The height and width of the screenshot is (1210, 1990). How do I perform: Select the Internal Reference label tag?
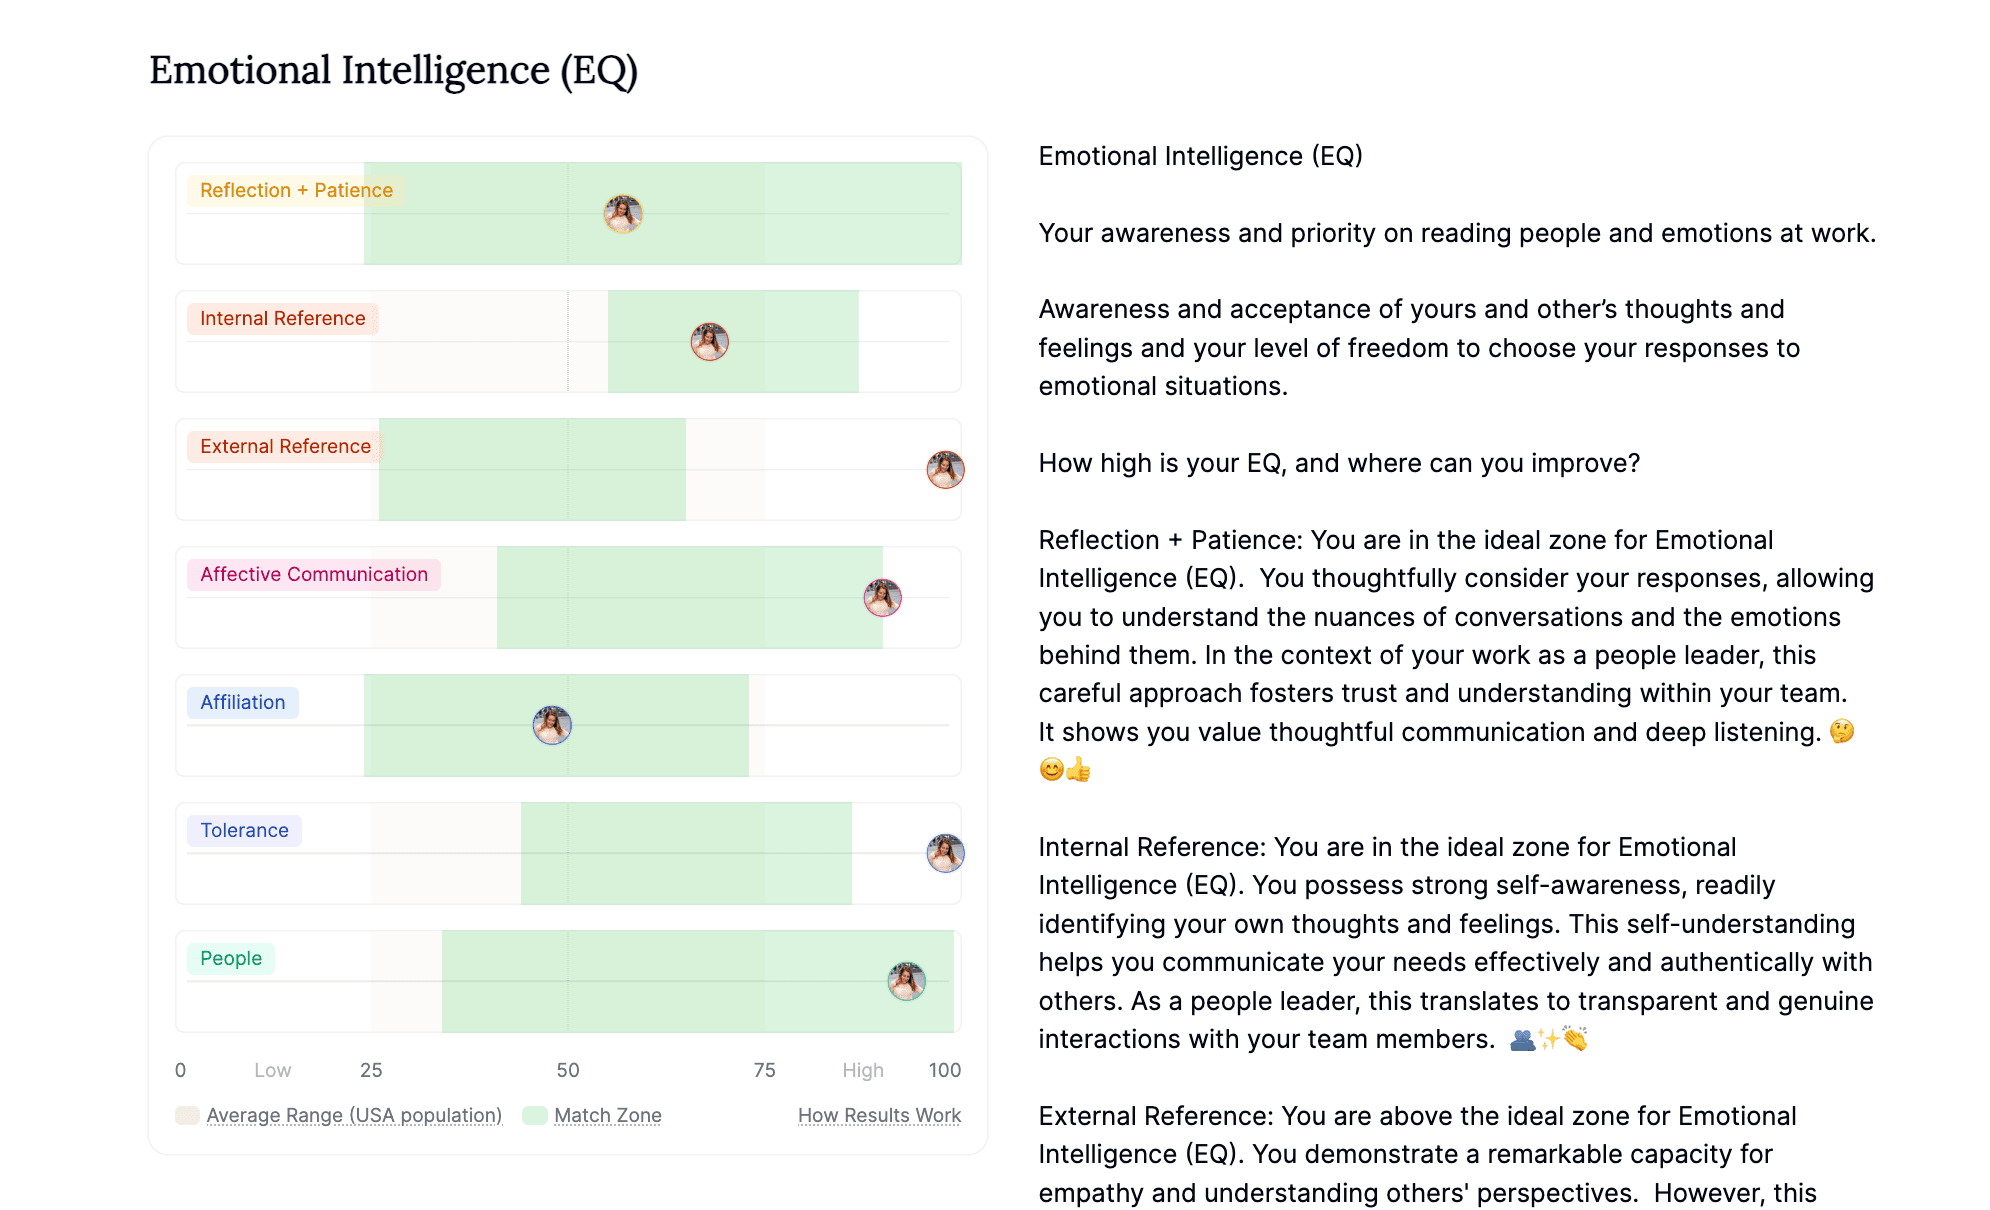[283, 318]
